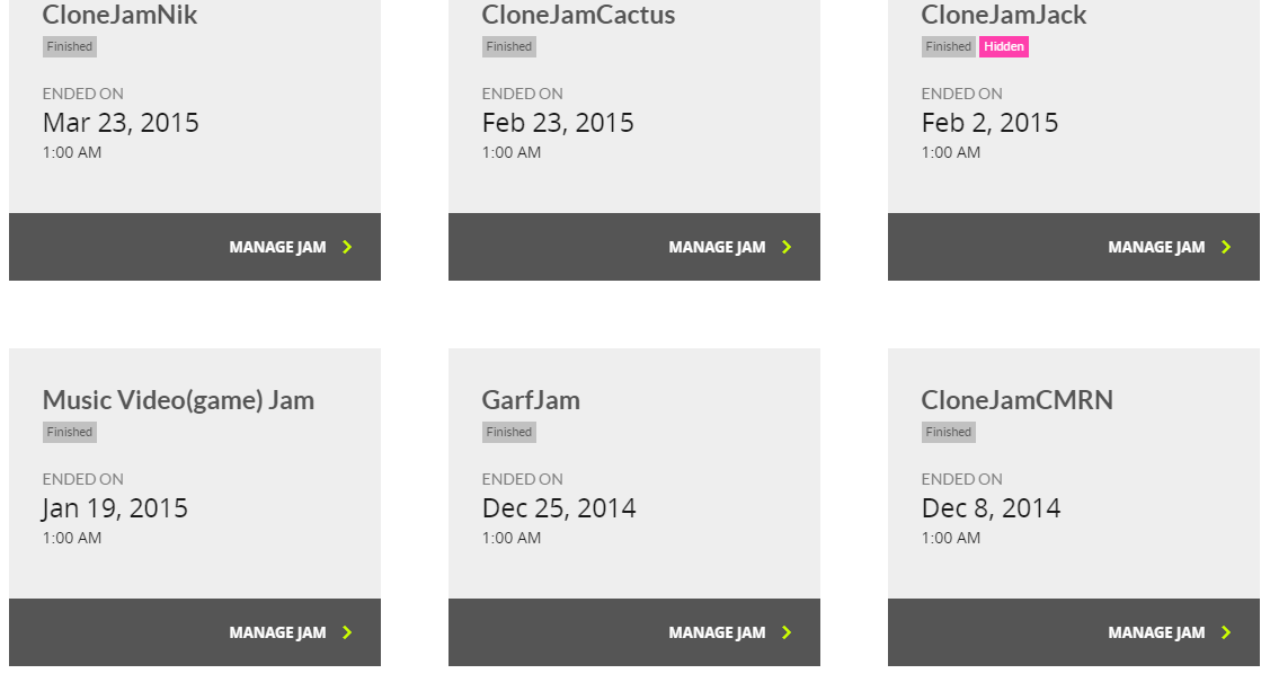Open Manage Jam for CloneJamCMRN
This screenshot has width=1270, height=700.
point(1074,632)
